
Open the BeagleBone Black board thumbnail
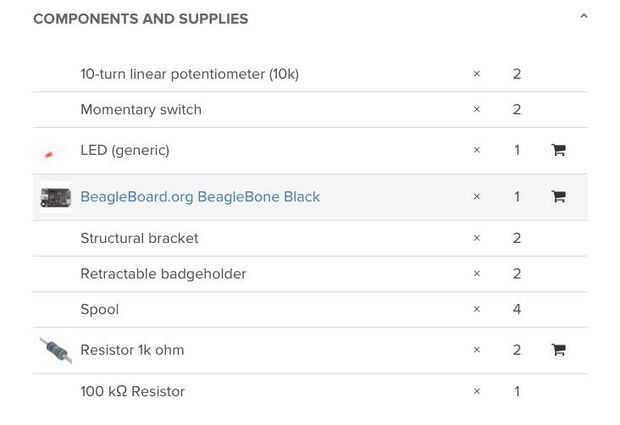pyautogui.click(x=55, y=197)
